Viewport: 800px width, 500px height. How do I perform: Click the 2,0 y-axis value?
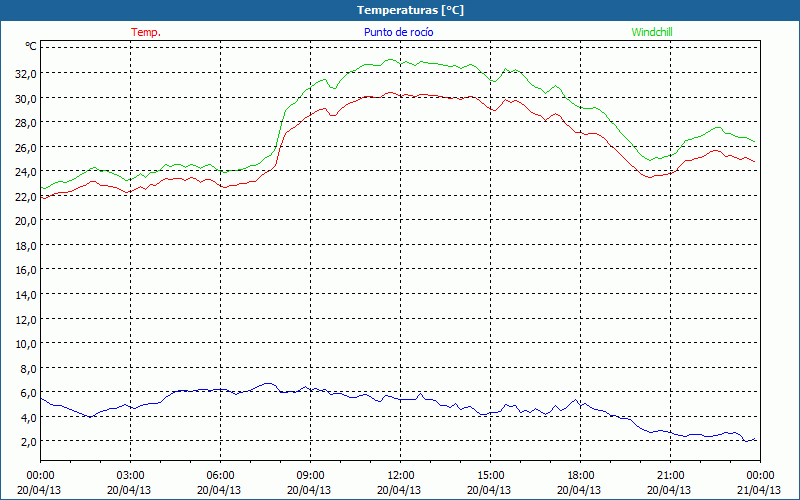click(x=29, y=442)
